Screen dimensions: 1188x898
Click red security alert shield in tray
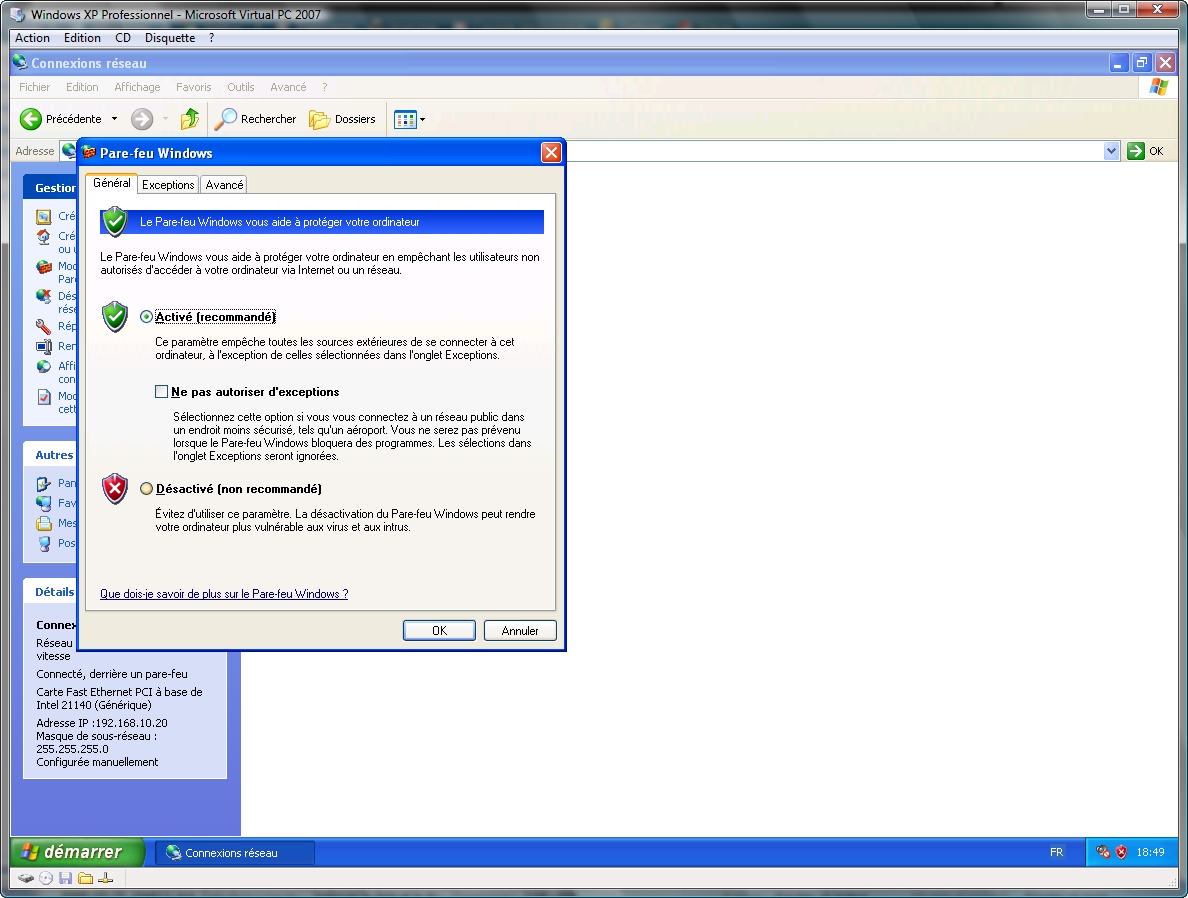pos(1122,853)
